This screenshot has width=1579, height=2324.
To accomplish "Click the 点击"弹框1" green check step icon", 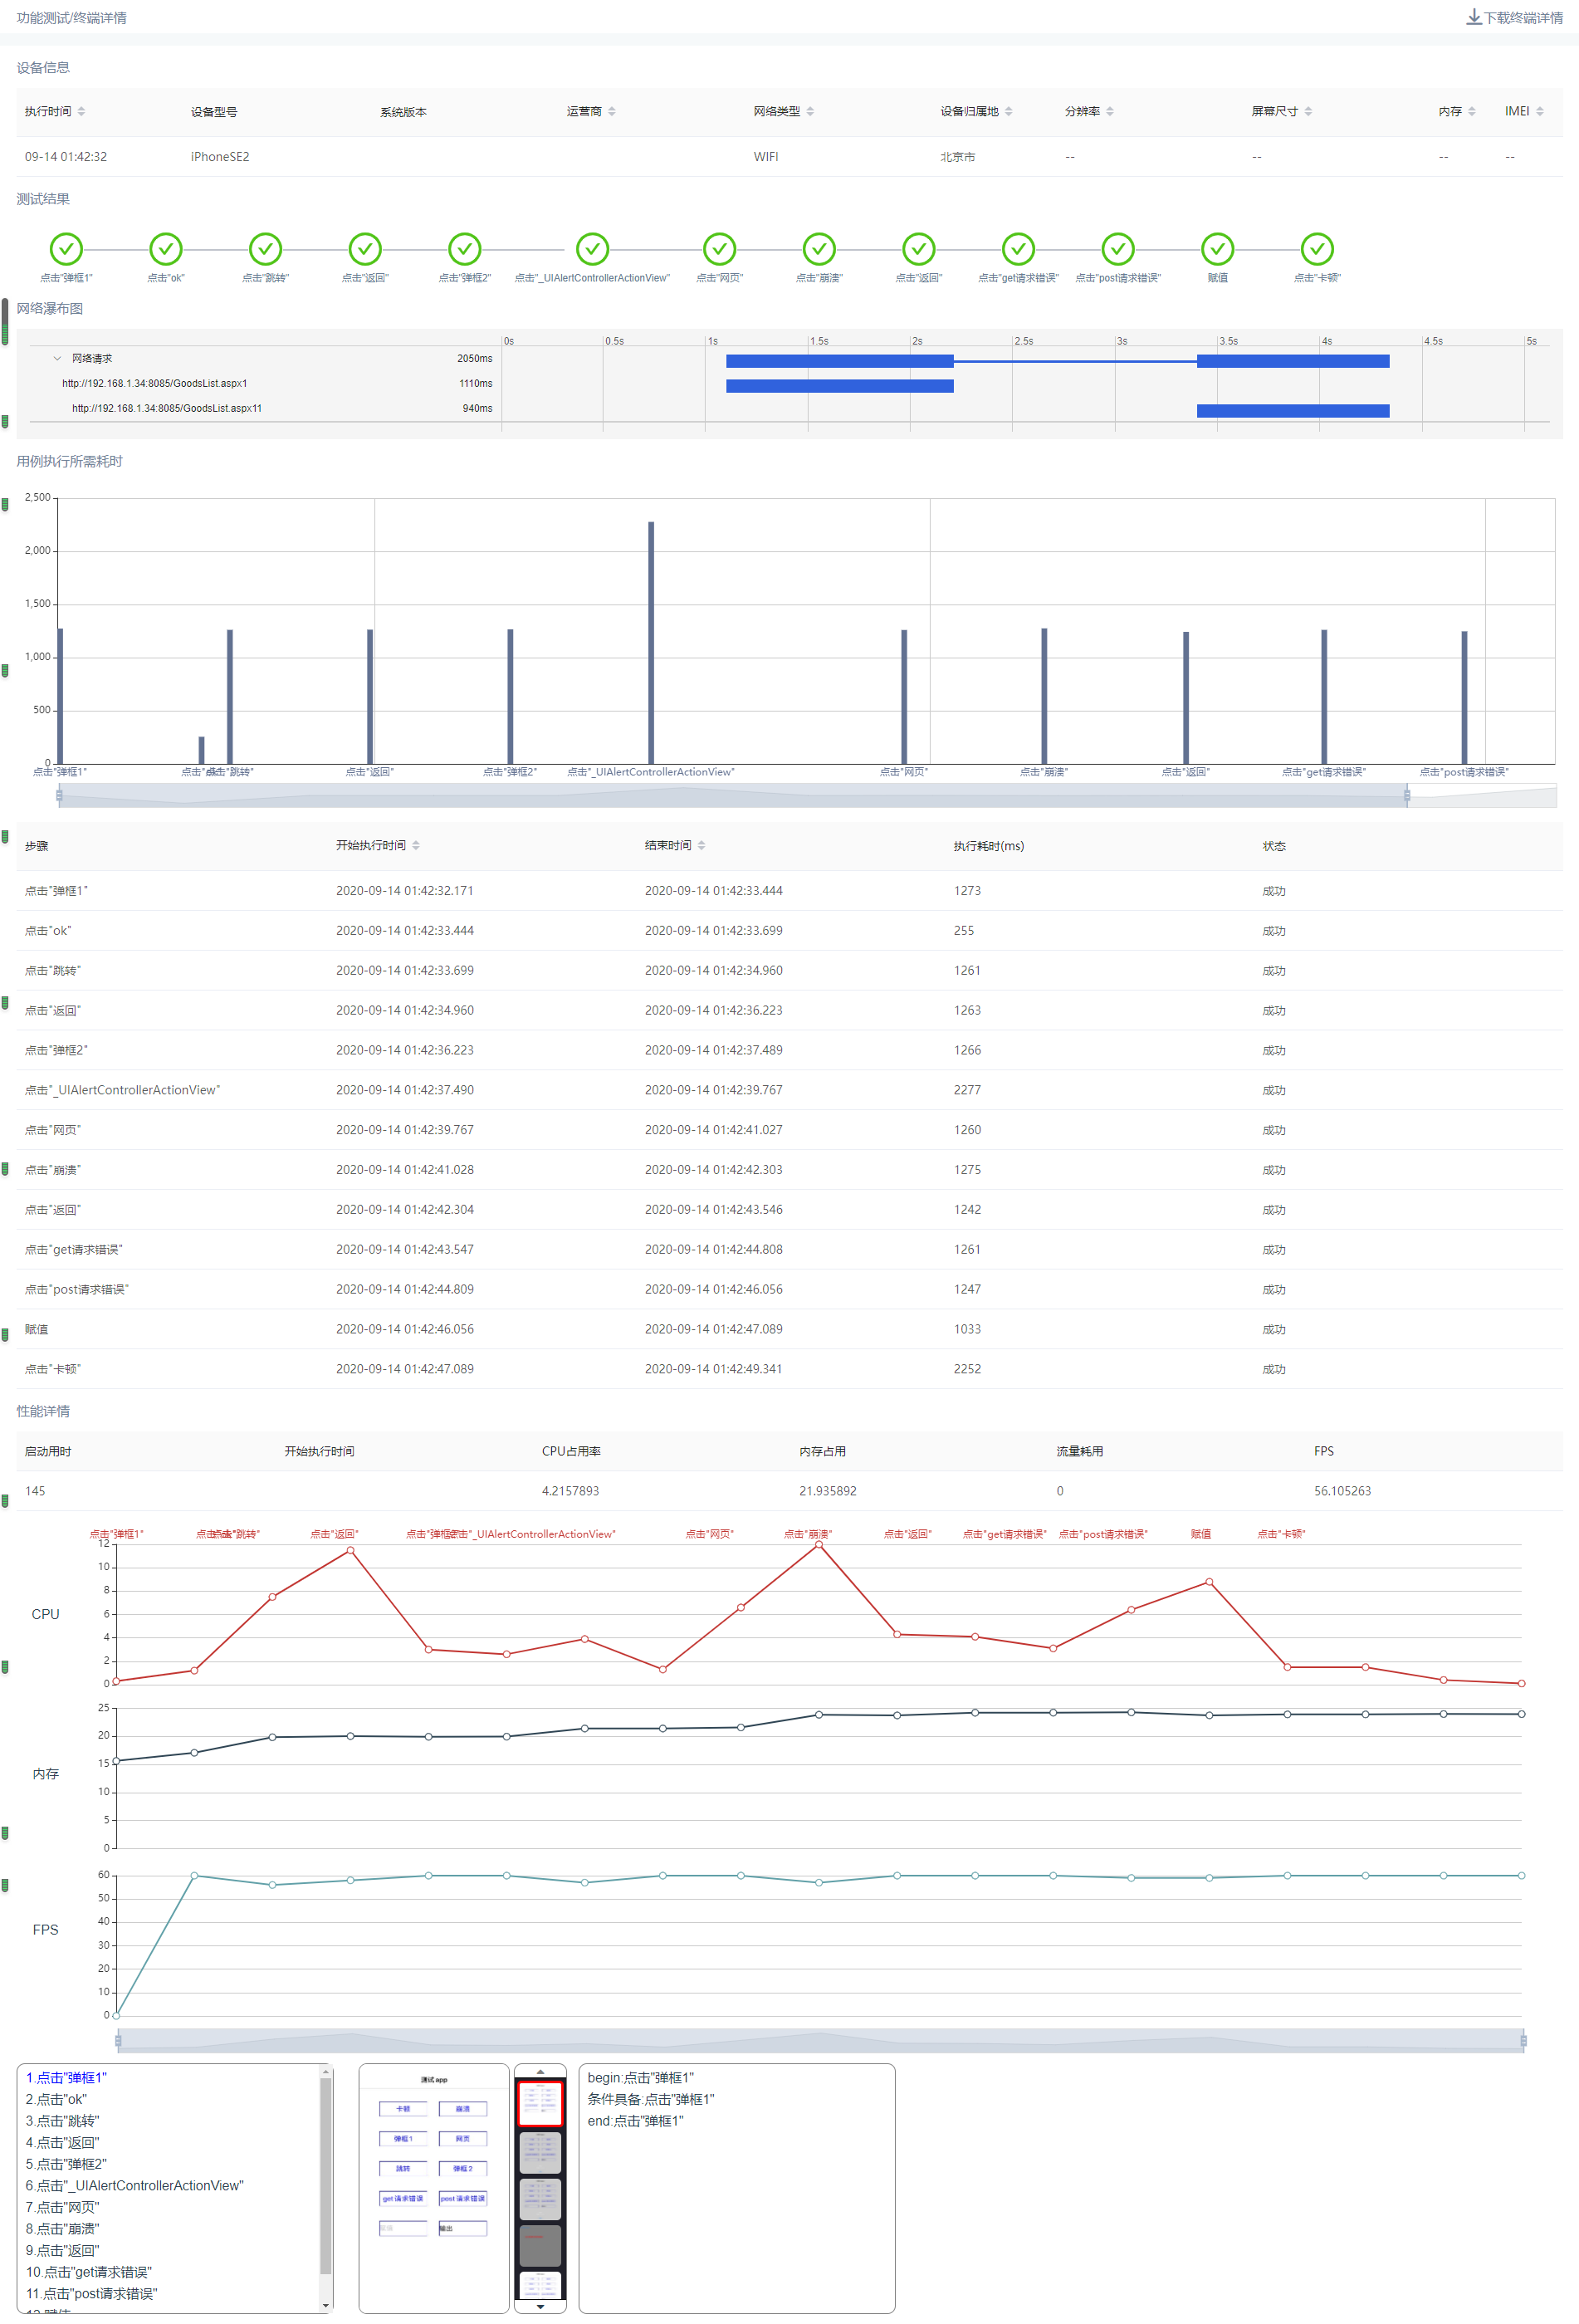I will click(x=66, y=248).
